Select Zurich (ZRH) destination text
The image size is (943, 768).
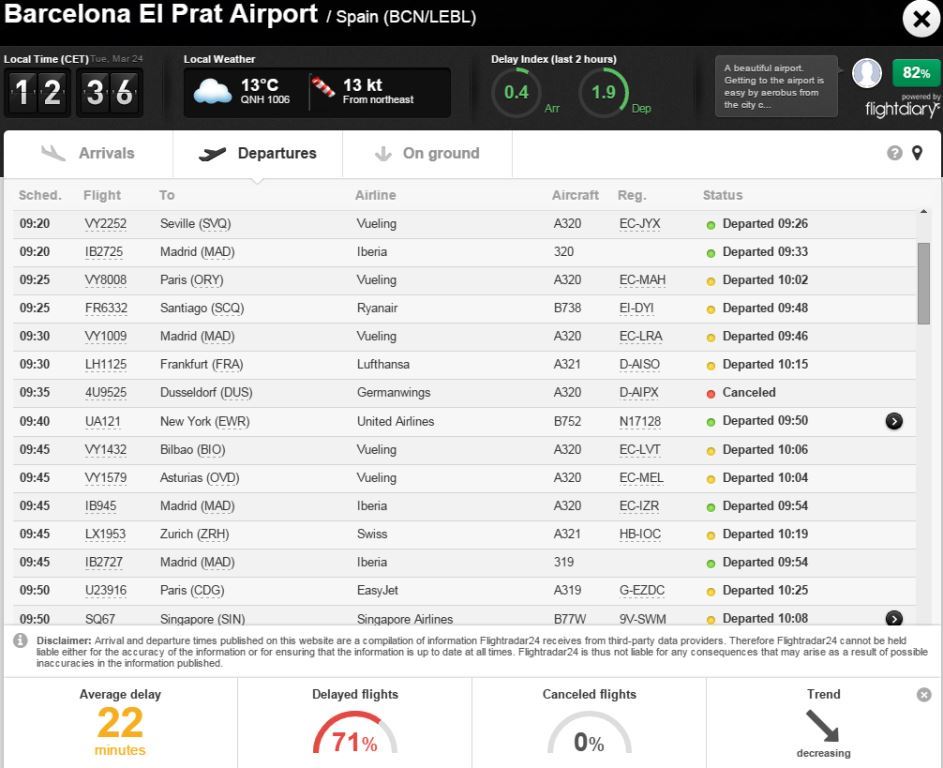click(194, 534)
